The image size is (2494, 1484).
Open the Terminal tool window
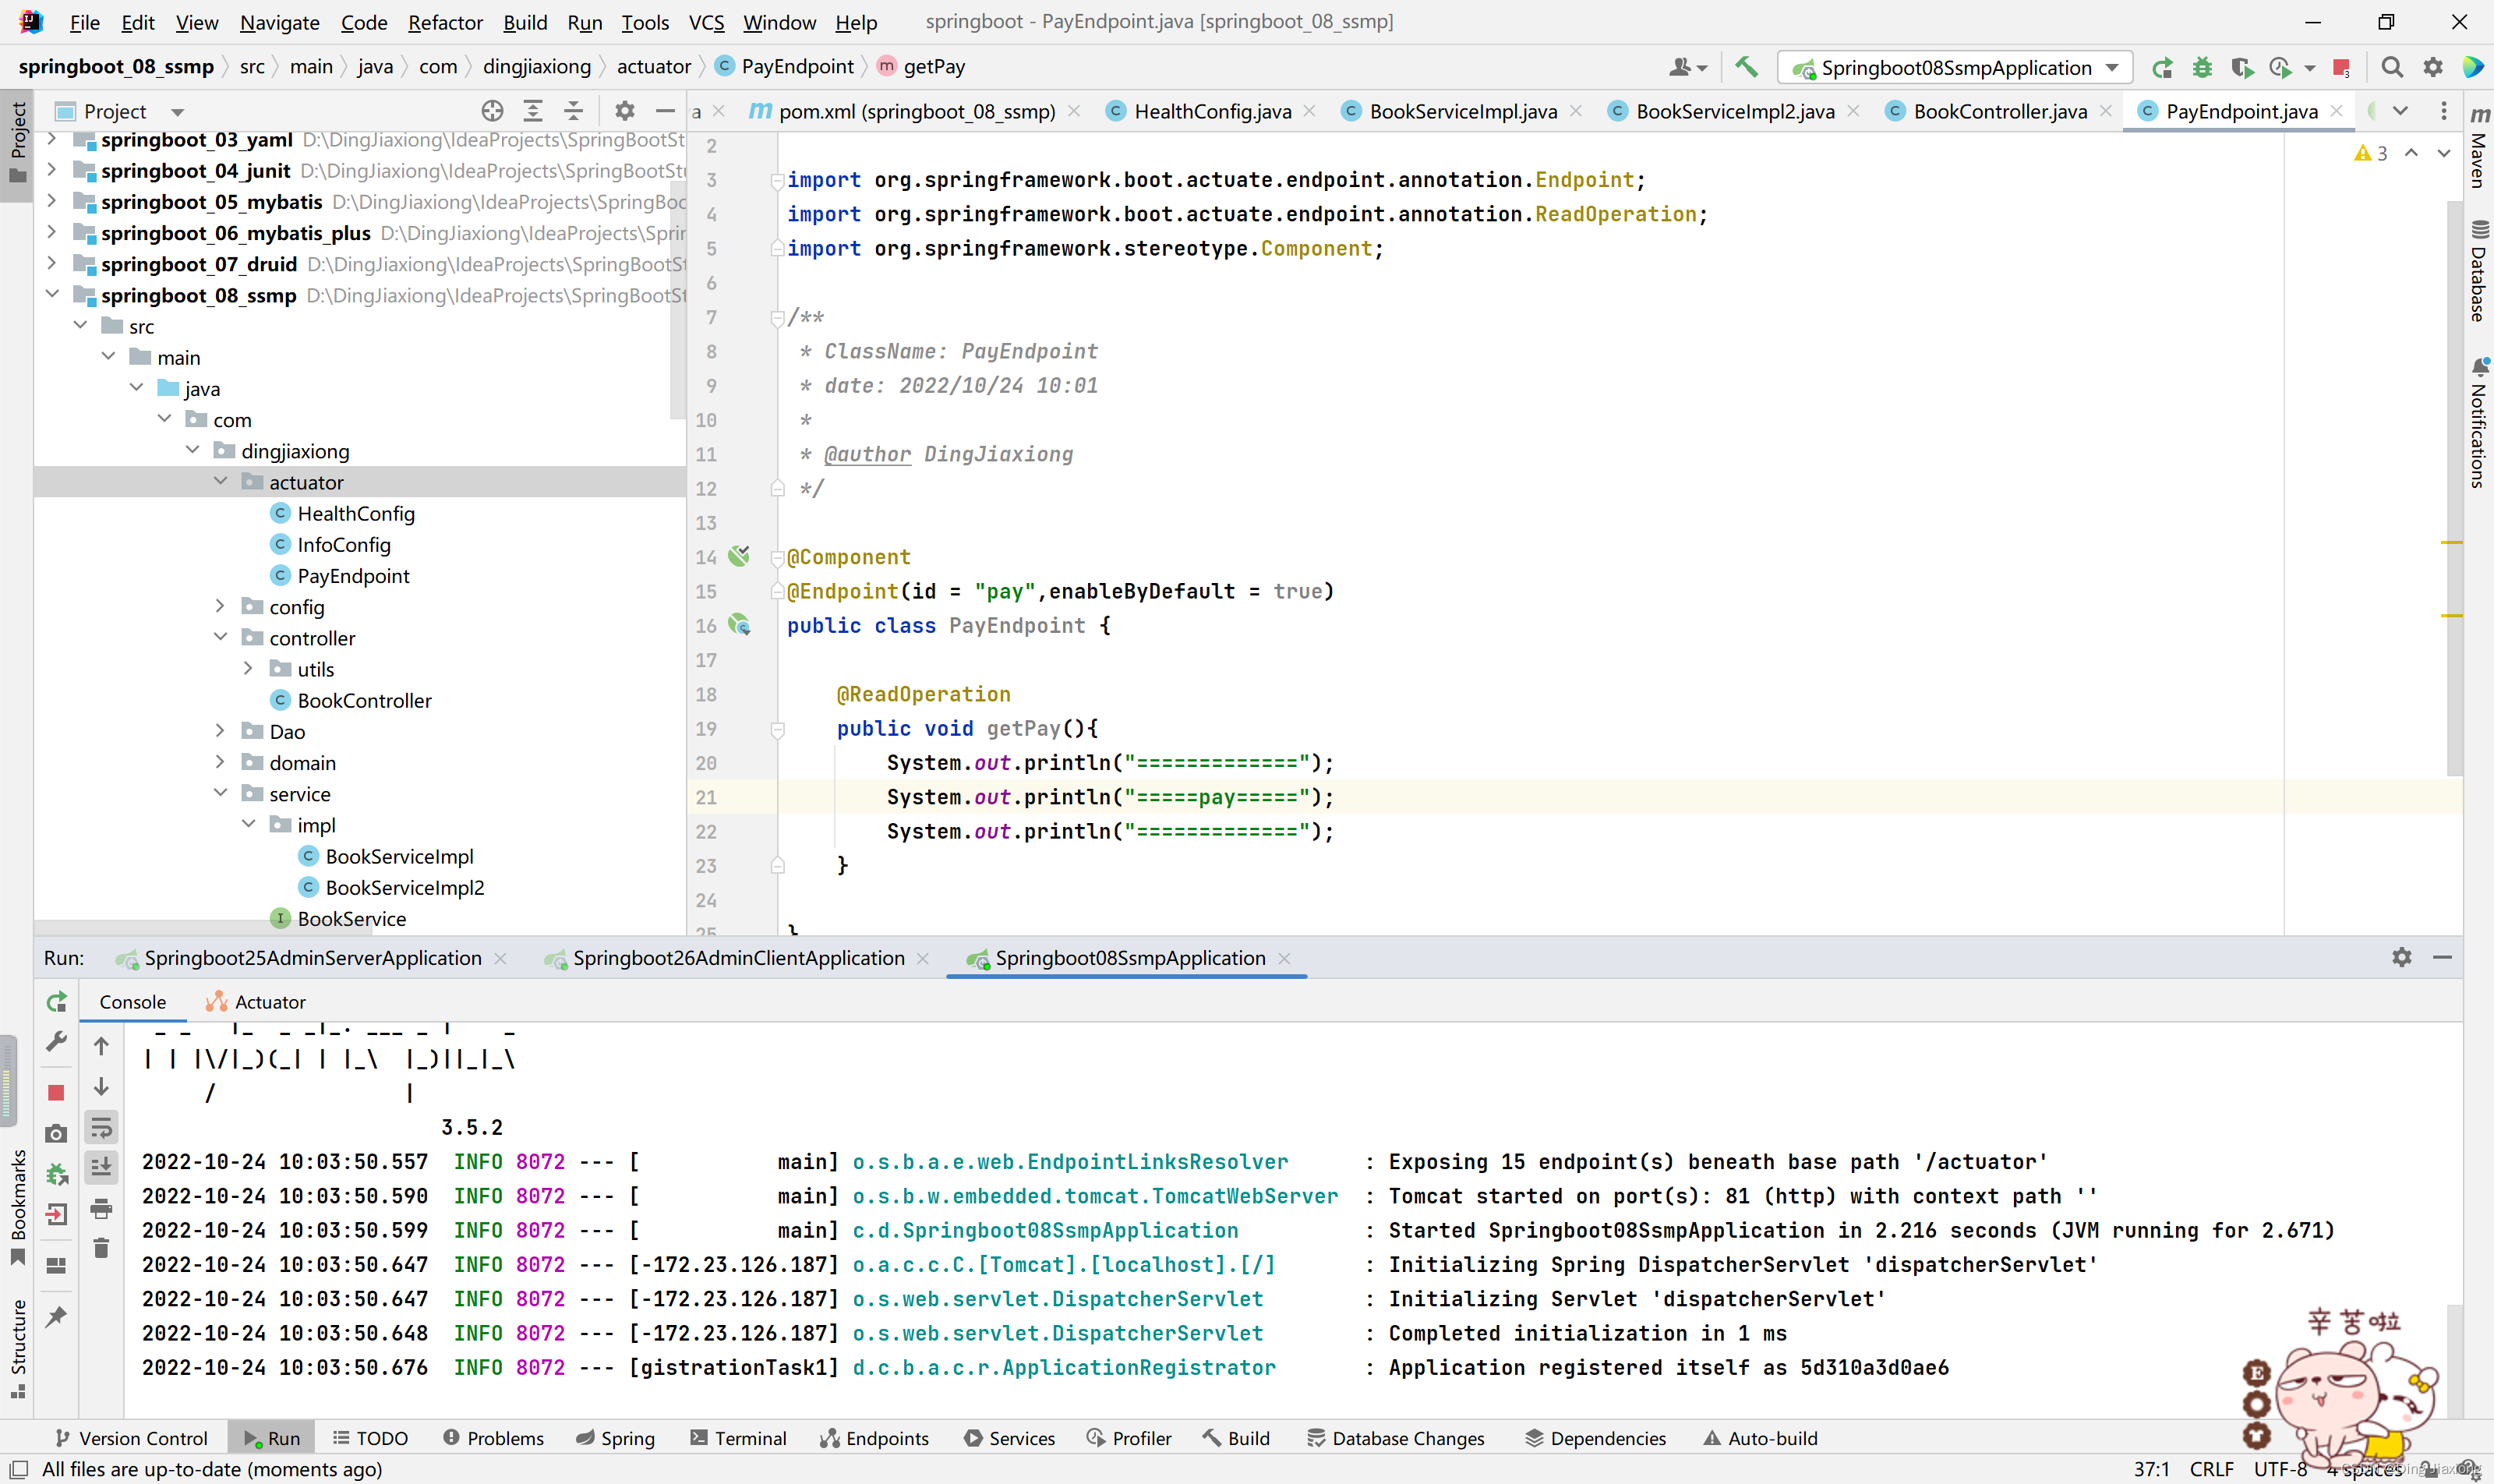pos(739,1438)
